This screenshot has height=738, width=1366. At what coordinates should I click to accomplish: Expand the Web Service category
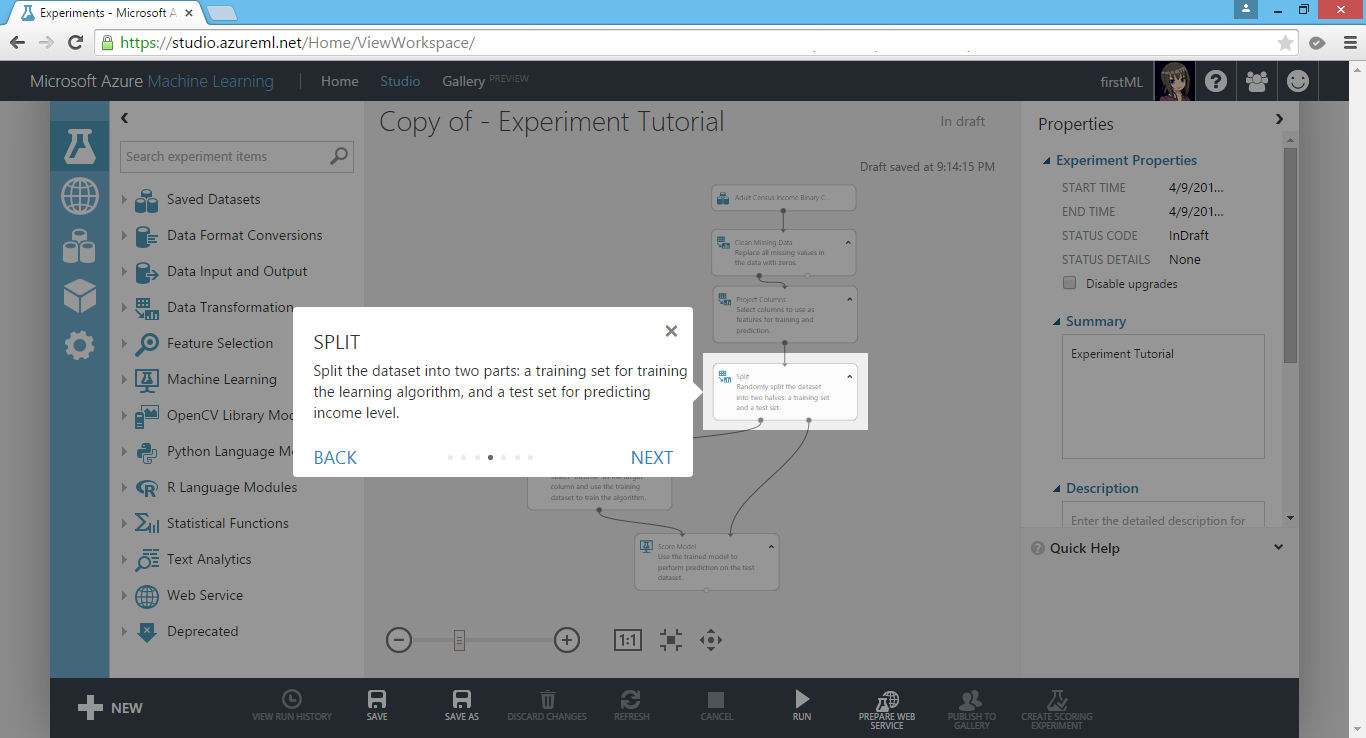[x=125, y=595]
